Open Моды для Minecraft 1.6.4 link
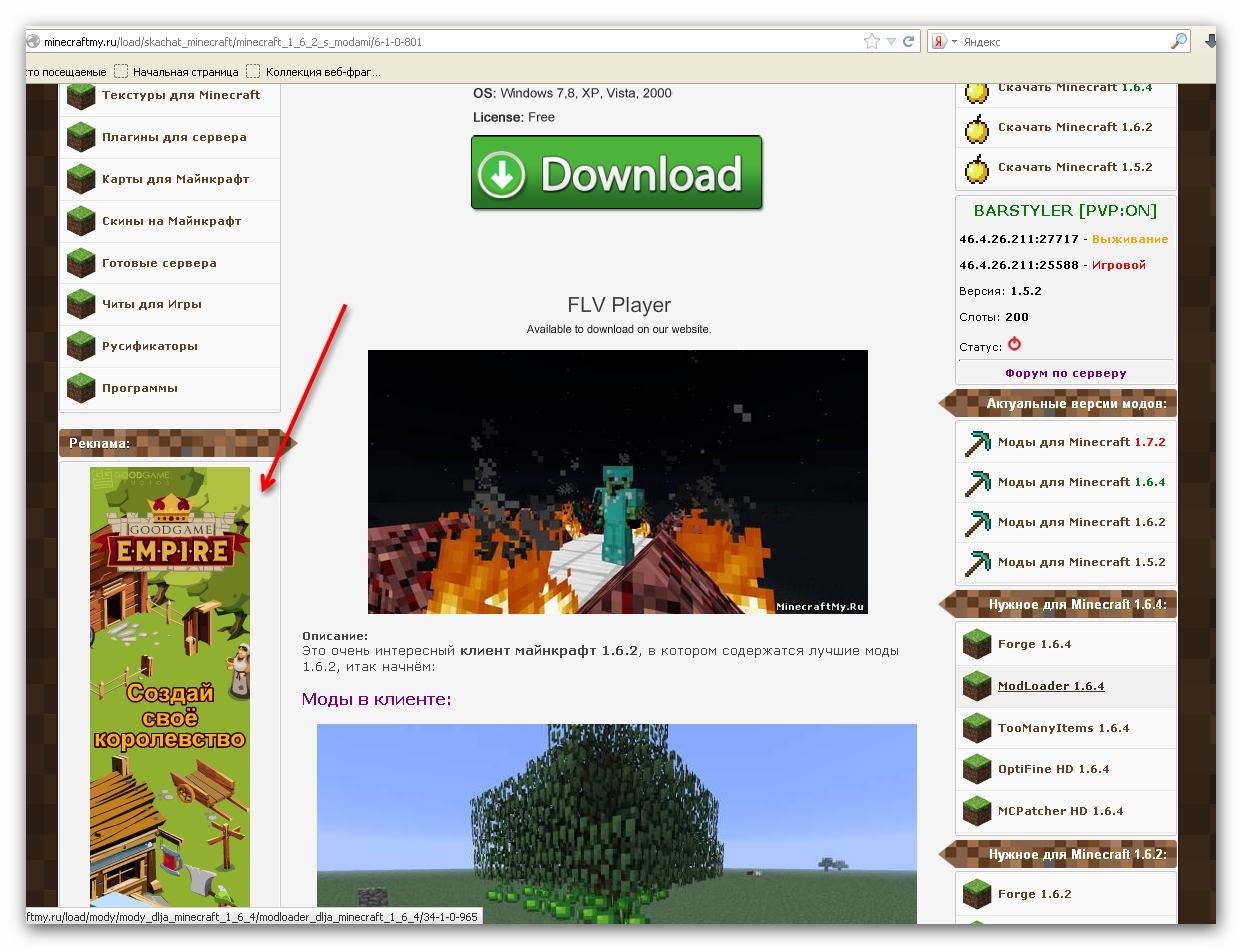 click(1082, 482)
